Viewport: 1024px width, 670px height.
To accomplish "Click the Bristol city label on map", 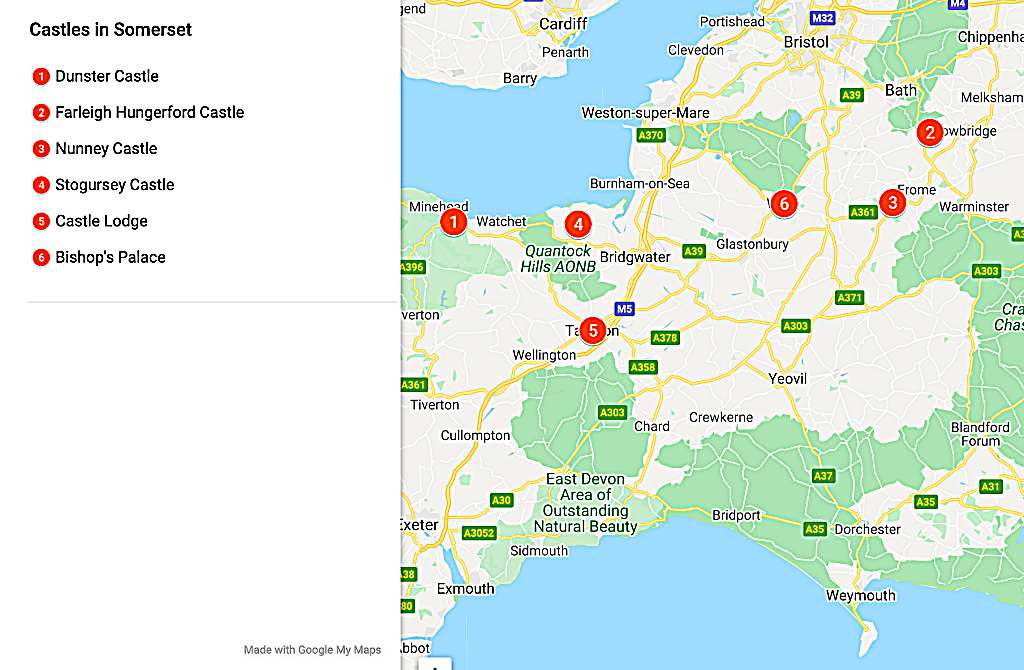I will point(806,42).
